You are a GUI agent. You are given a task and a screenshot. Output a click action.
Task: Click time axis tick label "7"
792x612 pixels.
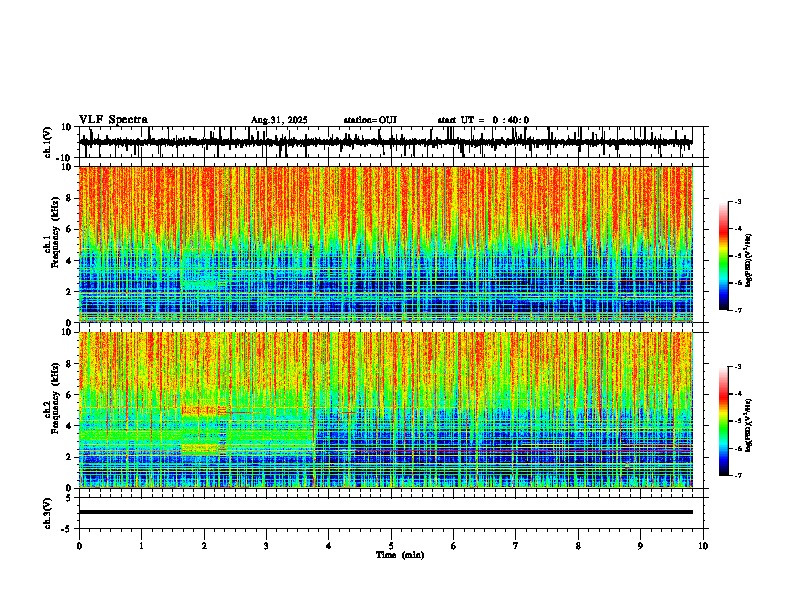click(x=516, y=546)
